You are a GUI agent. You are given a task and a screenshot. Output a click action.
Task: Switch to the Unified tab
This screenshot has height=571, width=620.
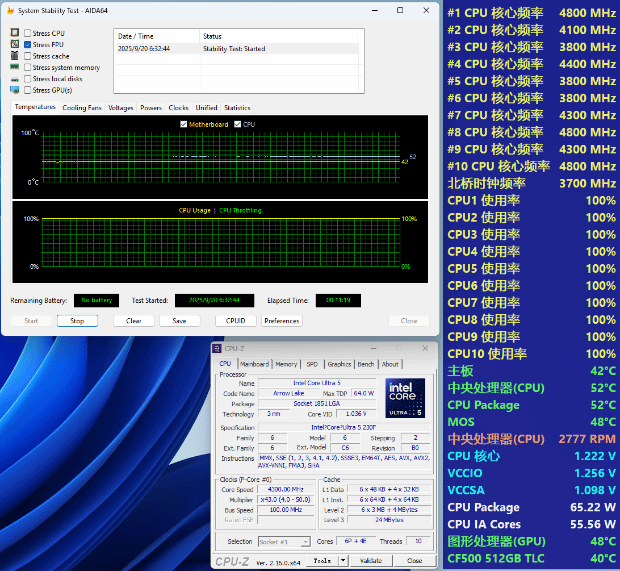pos(206,108)
